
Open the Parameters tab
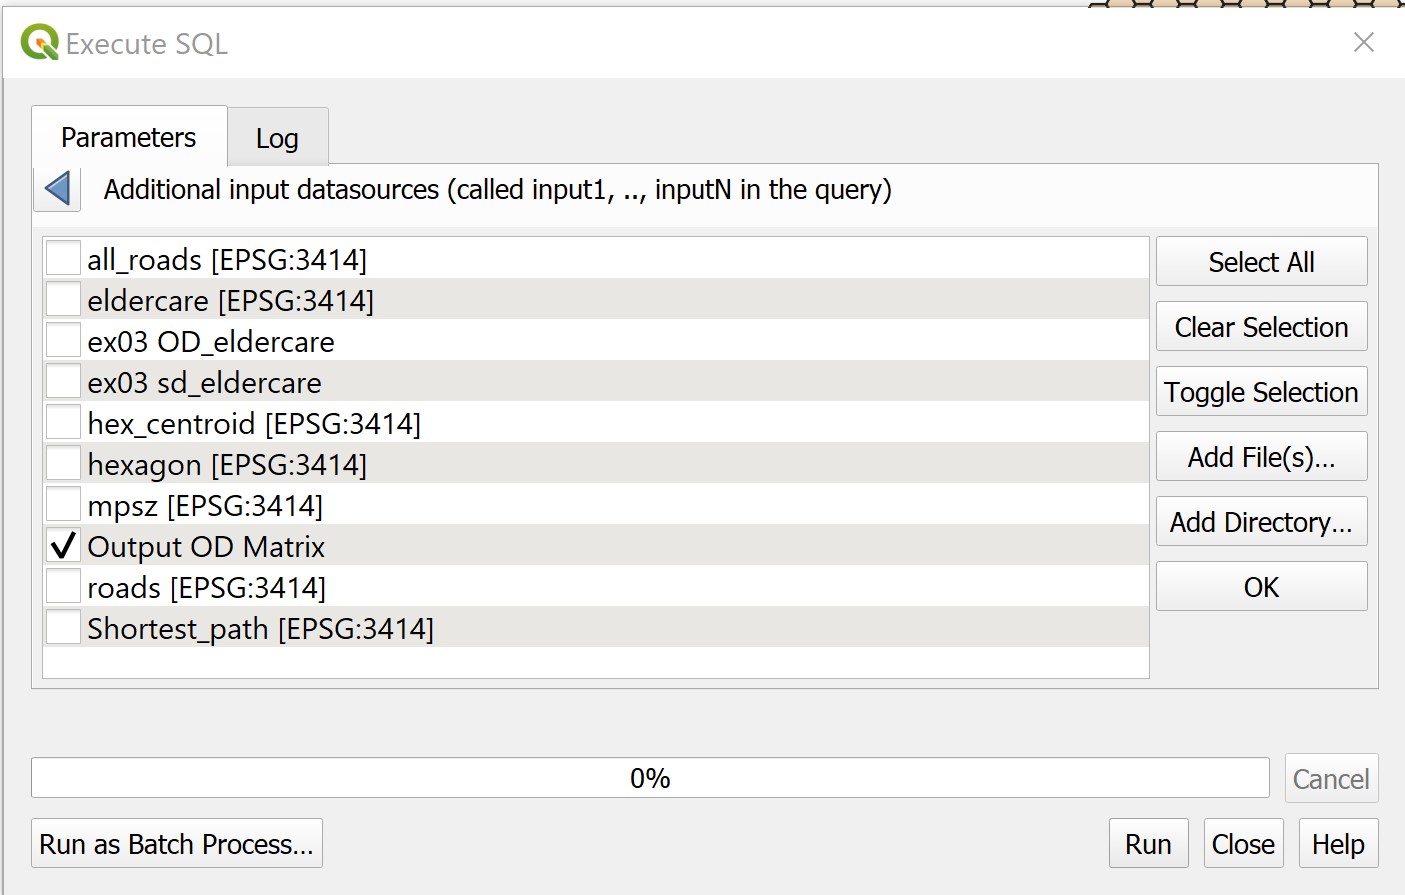[129, 137]
